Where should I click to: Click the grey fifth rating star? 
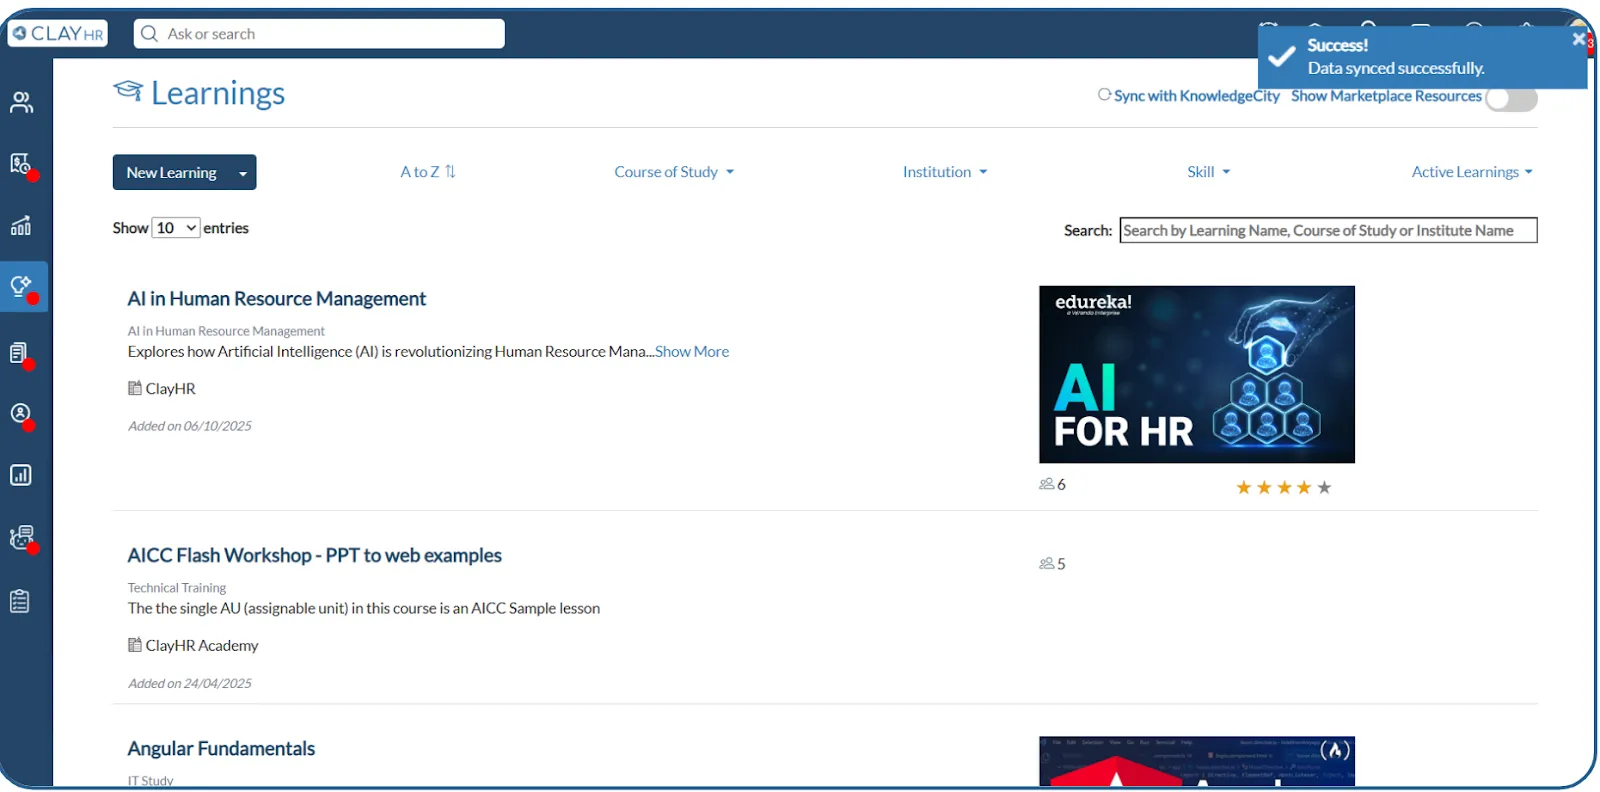1324,487
